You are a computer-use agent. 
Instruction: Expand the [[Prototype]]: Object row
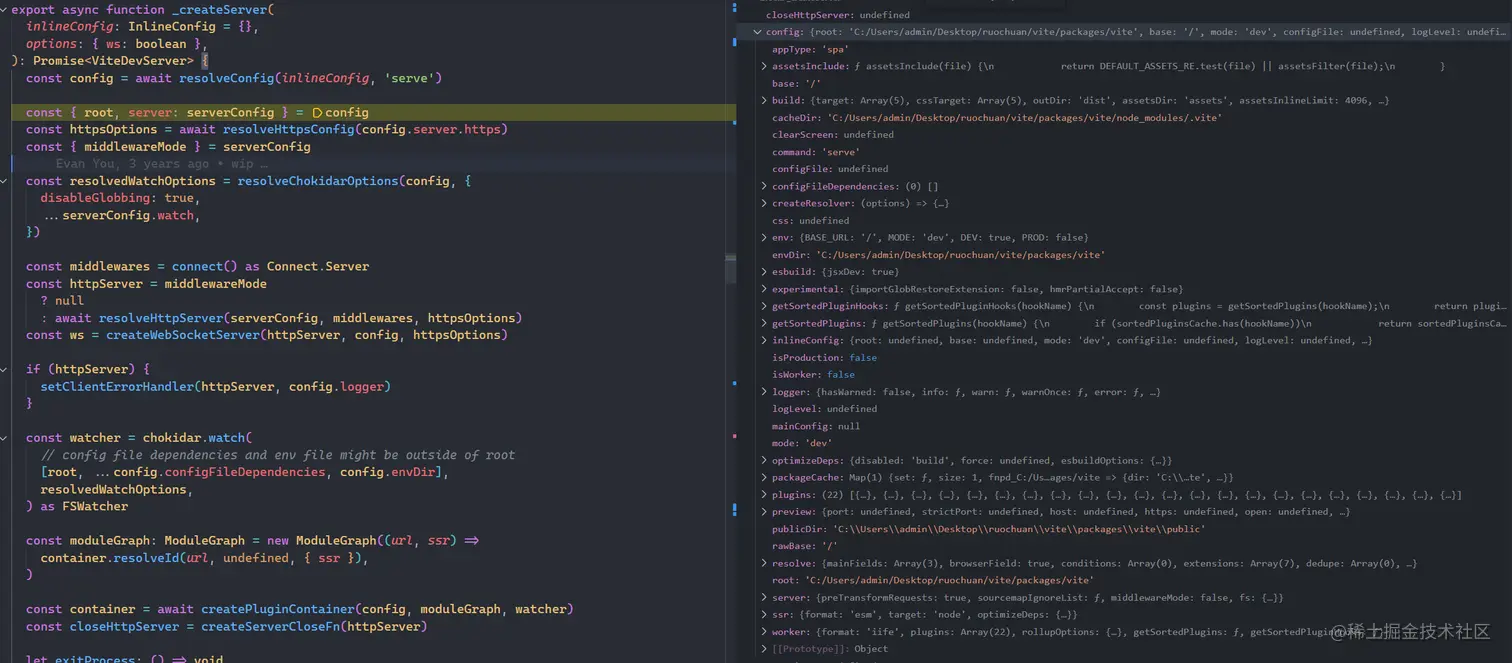(764, 649)
